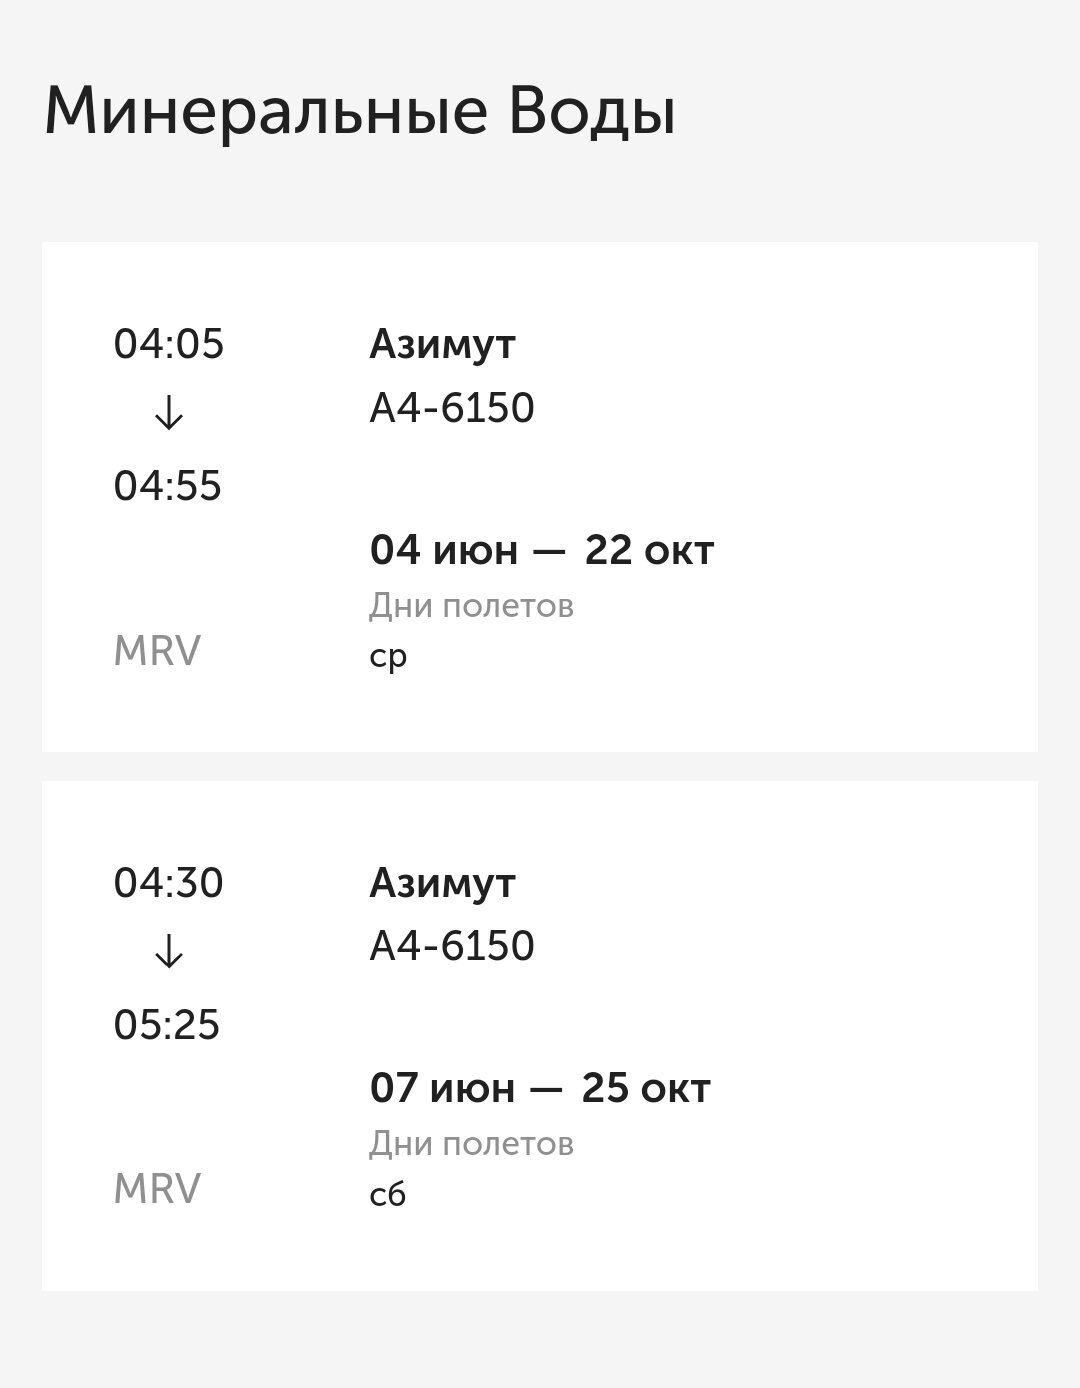This screenshot has width=1080, height=1388.
Task: Select the 04:30 departure time
Action: coord(169,883)
